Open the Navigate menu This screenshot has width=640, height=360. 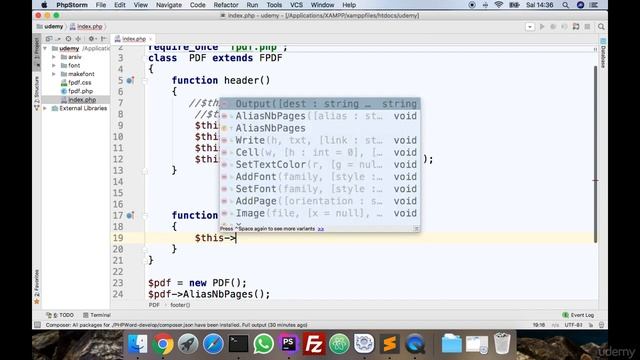click(x=169, y=5)
